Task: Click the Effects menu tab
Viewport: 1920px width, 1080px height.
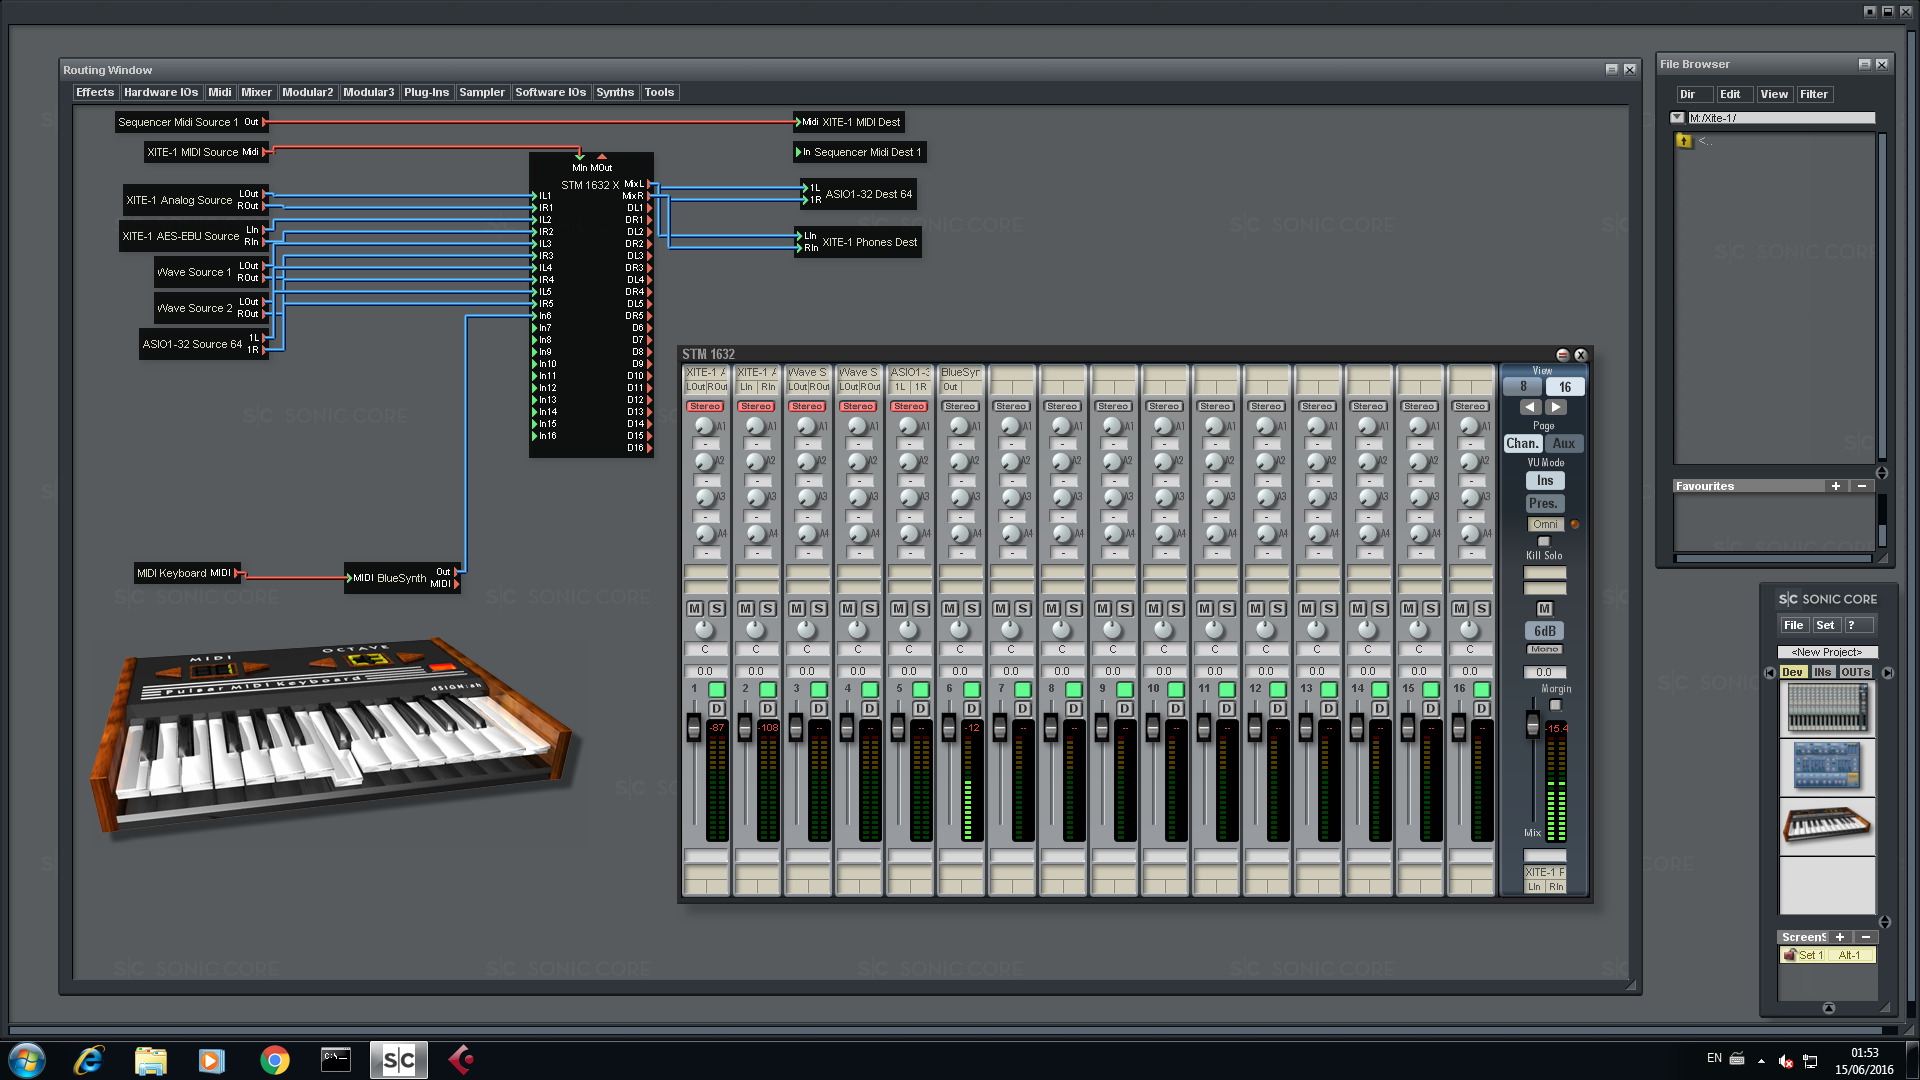Action: pyautogui.click(x=92, y=91)
